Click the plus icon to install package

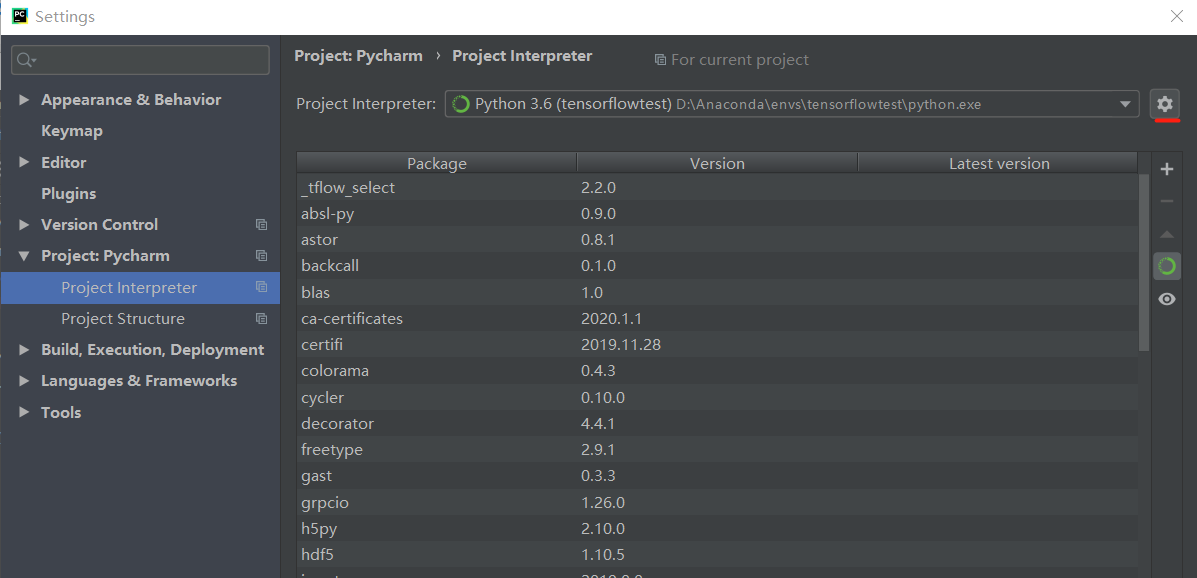[1166, 170]
